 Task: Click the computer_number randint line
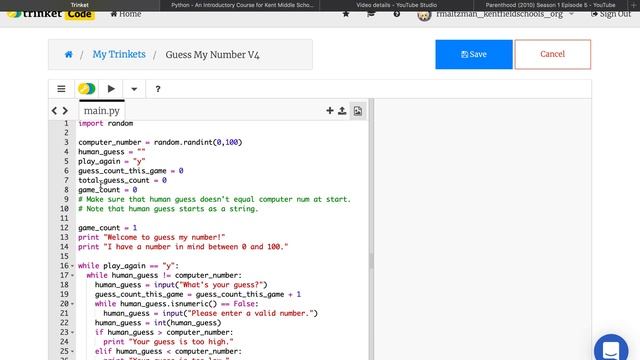coord(160,142)
